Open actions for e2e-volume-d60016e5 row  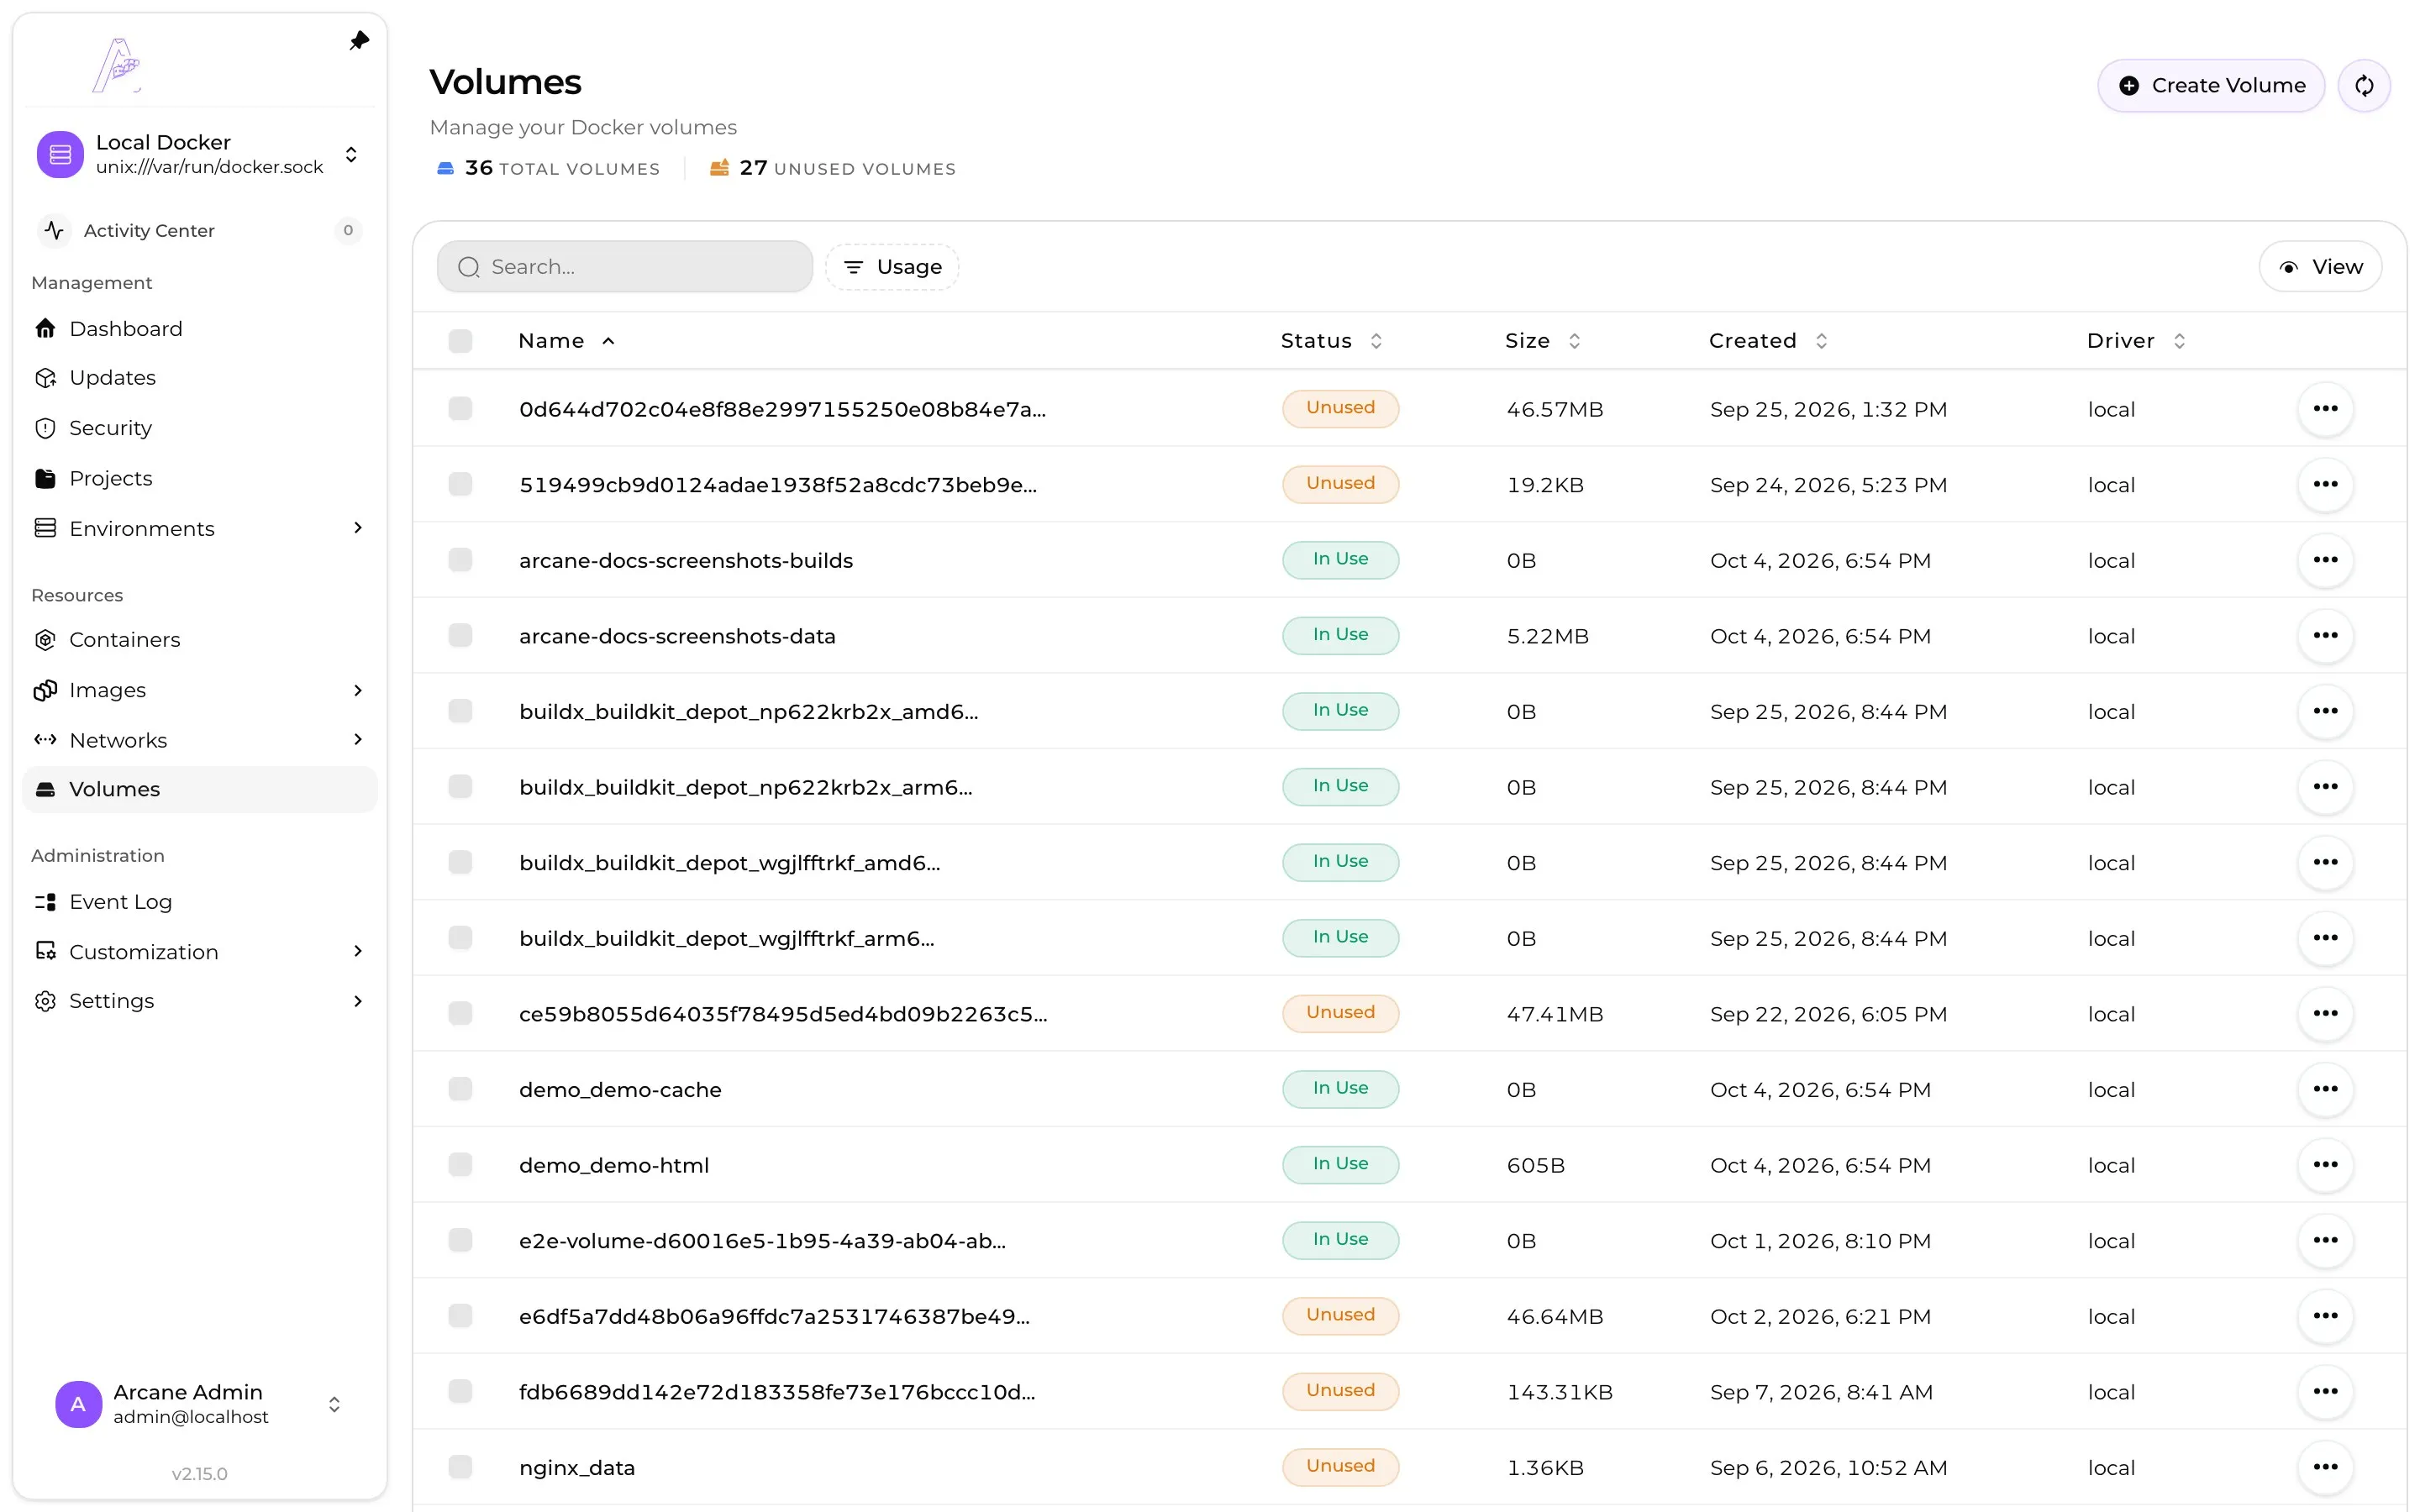2325,1240
